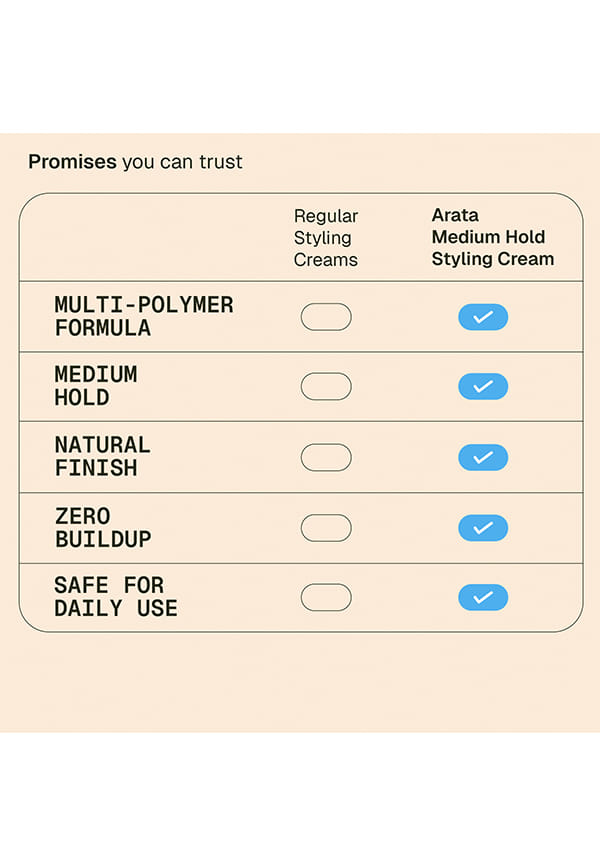Click the NATURAL FINISH row label

coord(102,457)
